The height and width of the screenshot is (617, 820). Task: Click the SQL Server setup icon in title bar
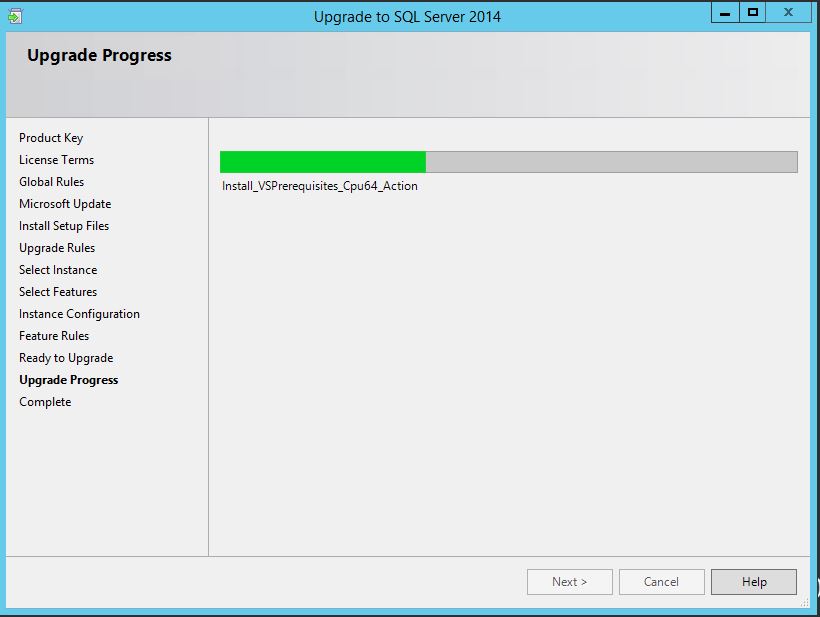click(x=14, y=16)
